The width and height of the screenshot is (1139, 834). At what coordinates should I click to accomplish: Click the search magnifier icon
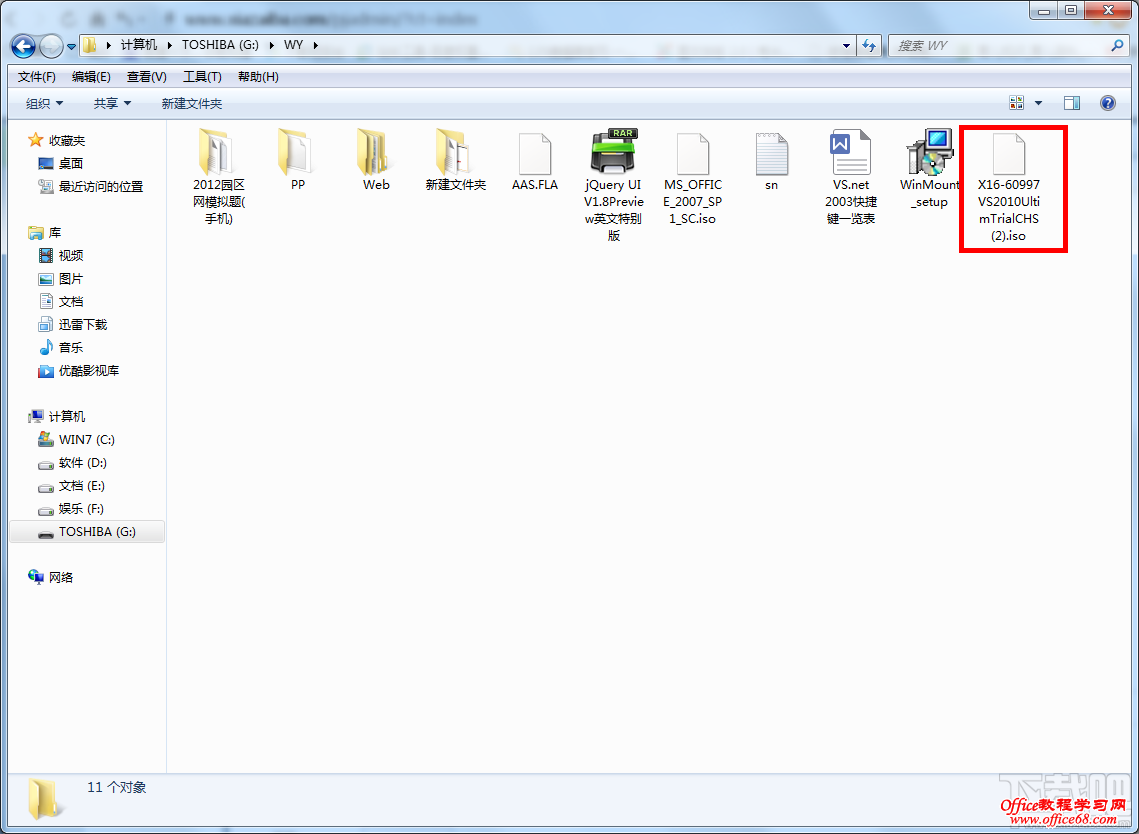pyautogui.click(x=1117, y=45)
